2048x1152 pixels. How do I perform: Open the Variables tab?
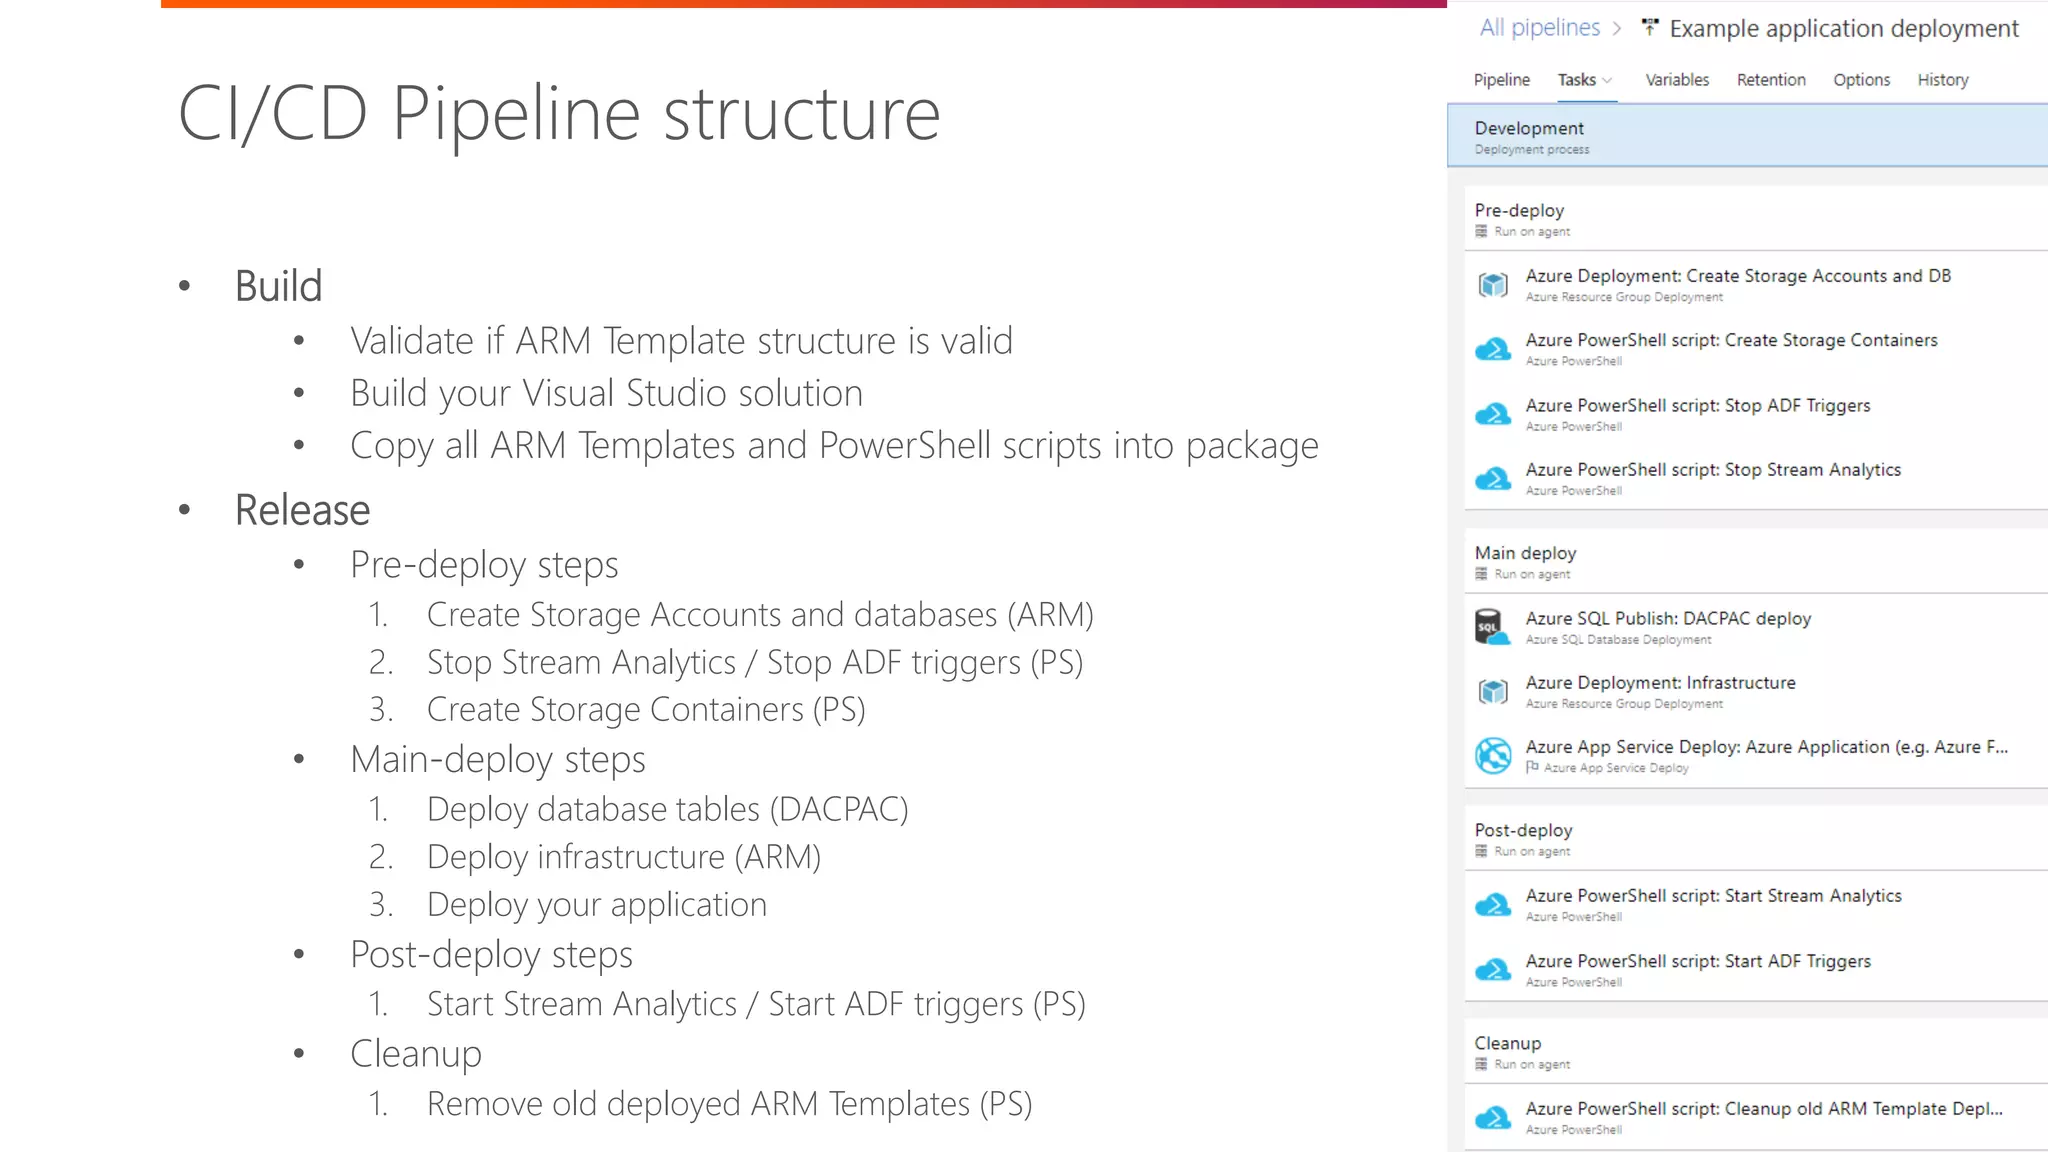tap(1677, 80)
